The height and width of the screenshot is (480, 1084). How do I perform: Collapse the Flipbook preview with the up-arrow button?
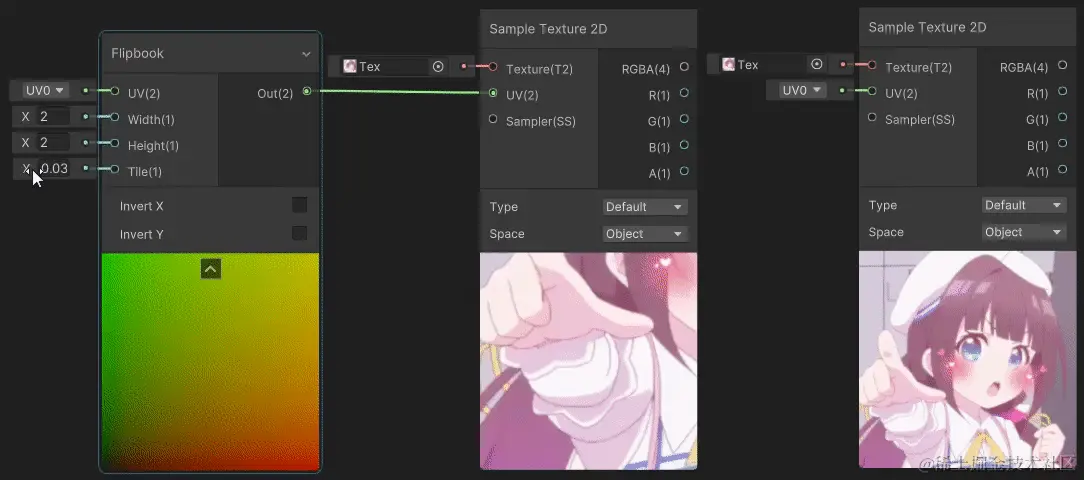pyautogui.click(x=211, y=268)
